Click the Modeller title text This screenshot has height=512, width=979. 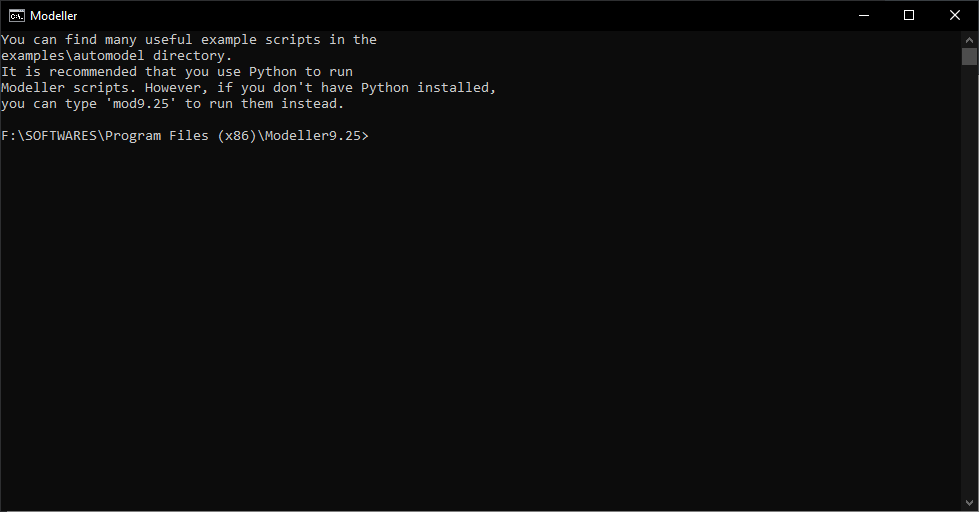click(54, 16)
